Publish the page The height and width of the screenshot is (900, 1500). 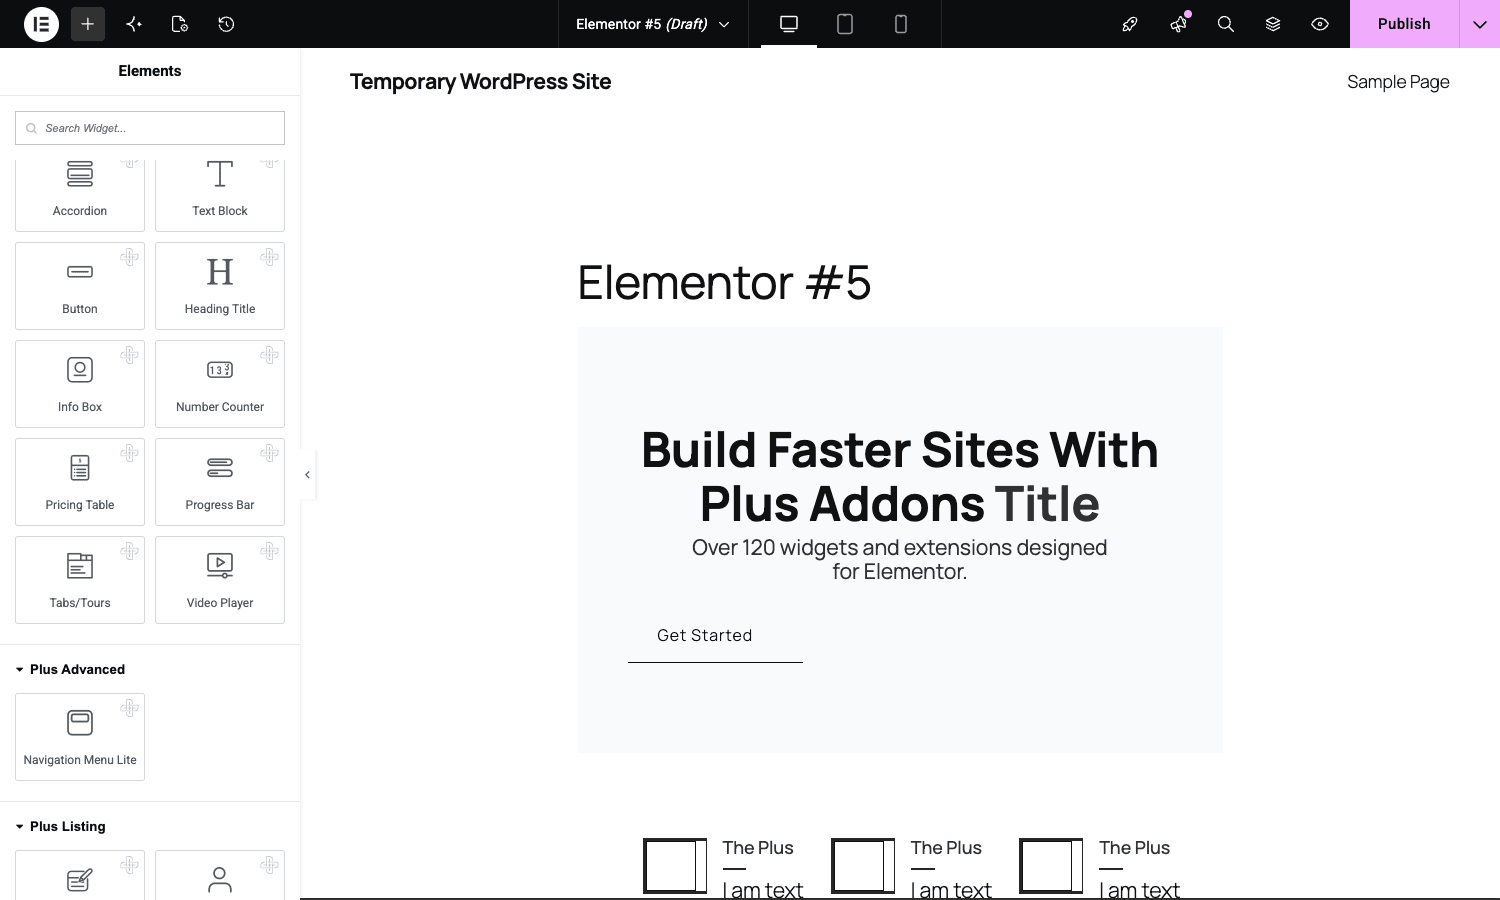(x=1404, y=24)
